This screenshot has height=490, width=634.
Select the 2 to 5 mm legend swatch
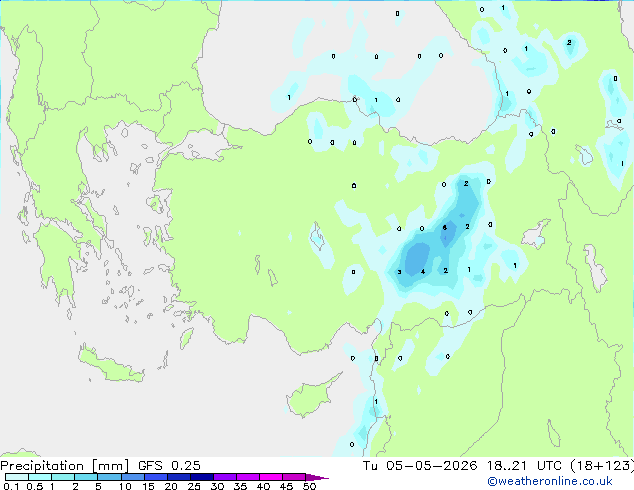(86, 477)
